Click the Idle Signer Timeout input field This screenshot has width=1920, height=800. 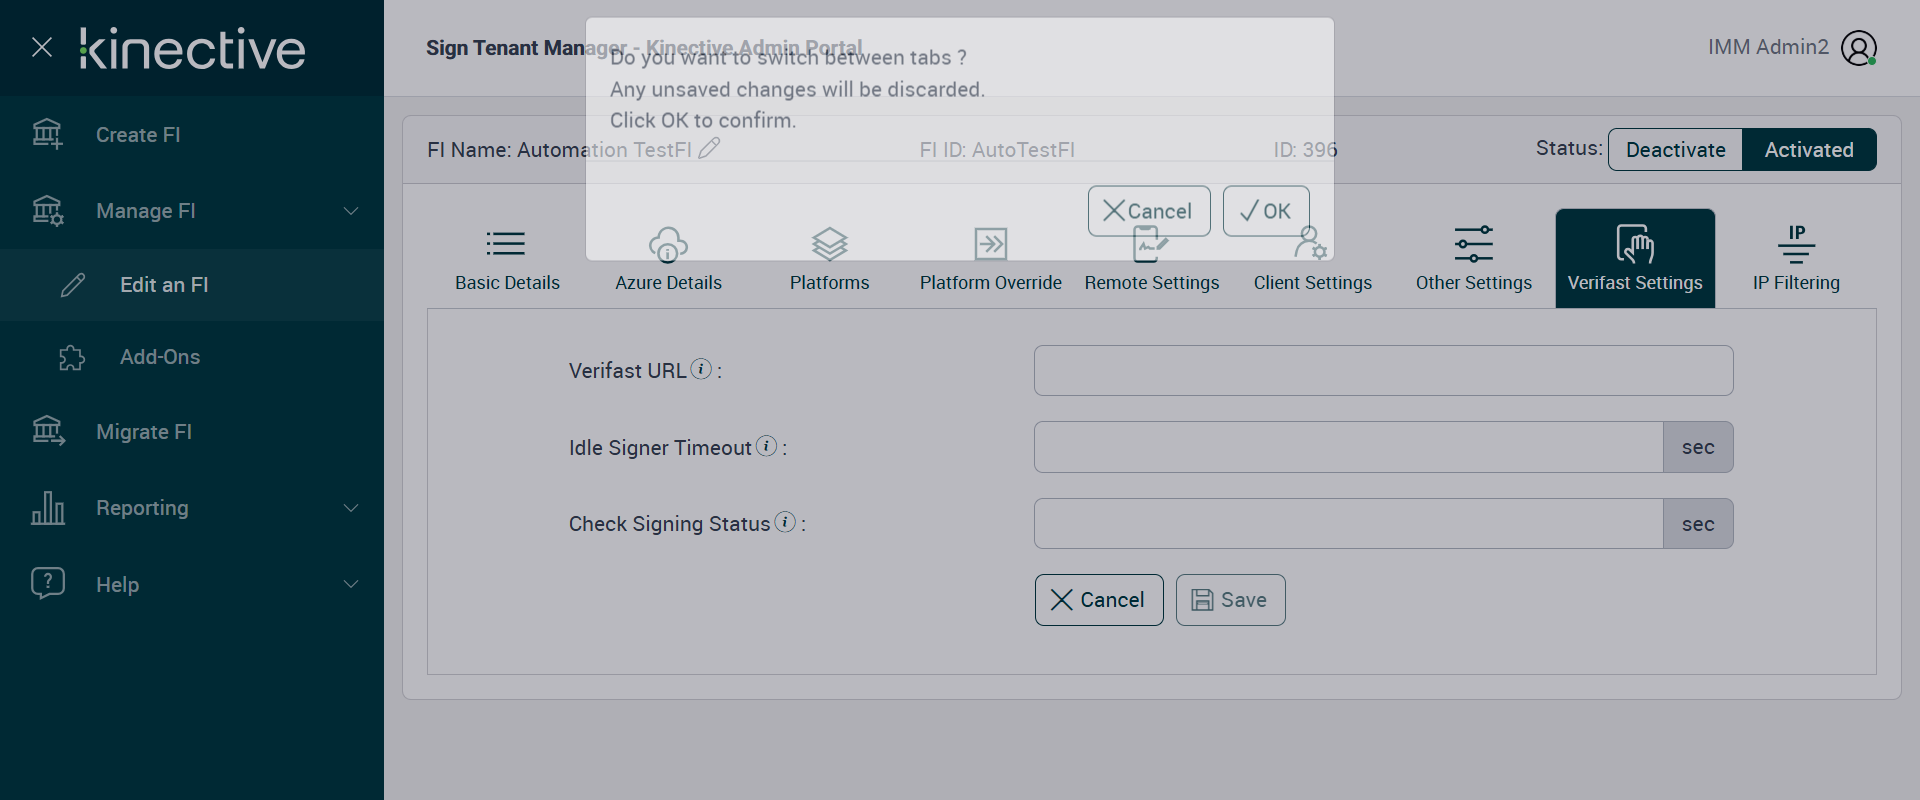(1349, 447)
